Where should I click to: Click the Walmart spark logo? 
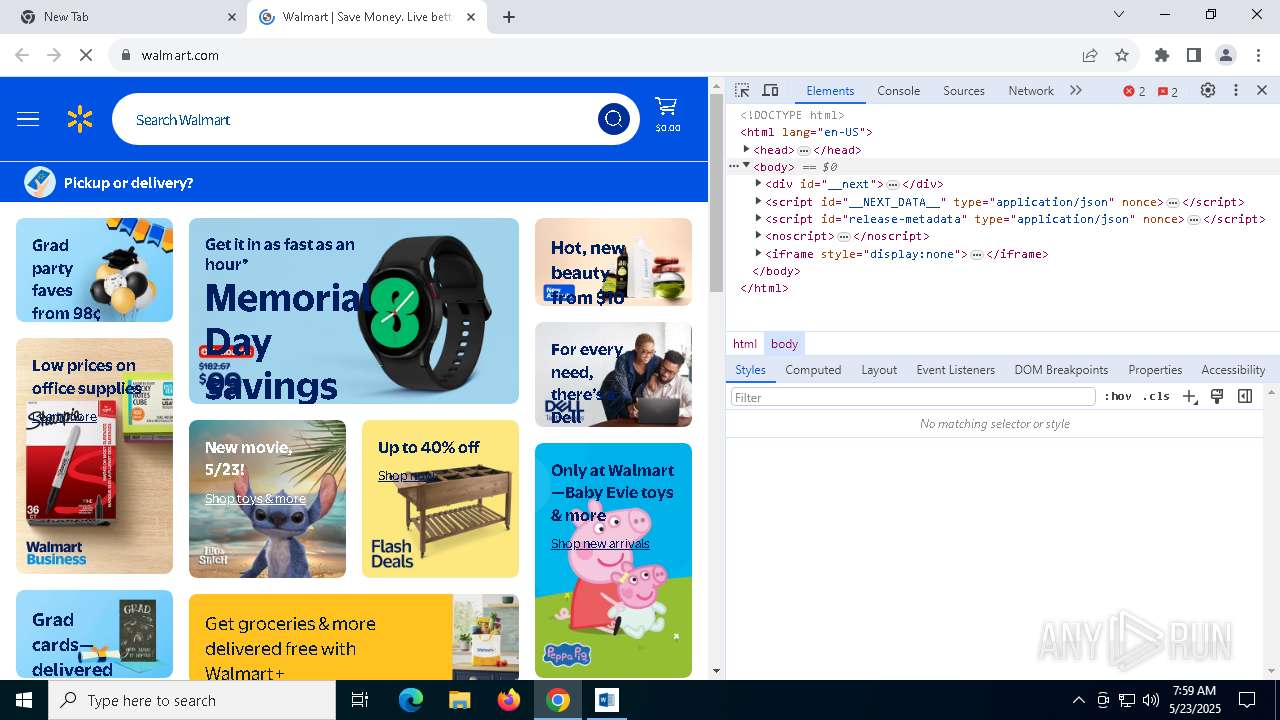pyautogui.click(x=80, y=120)
